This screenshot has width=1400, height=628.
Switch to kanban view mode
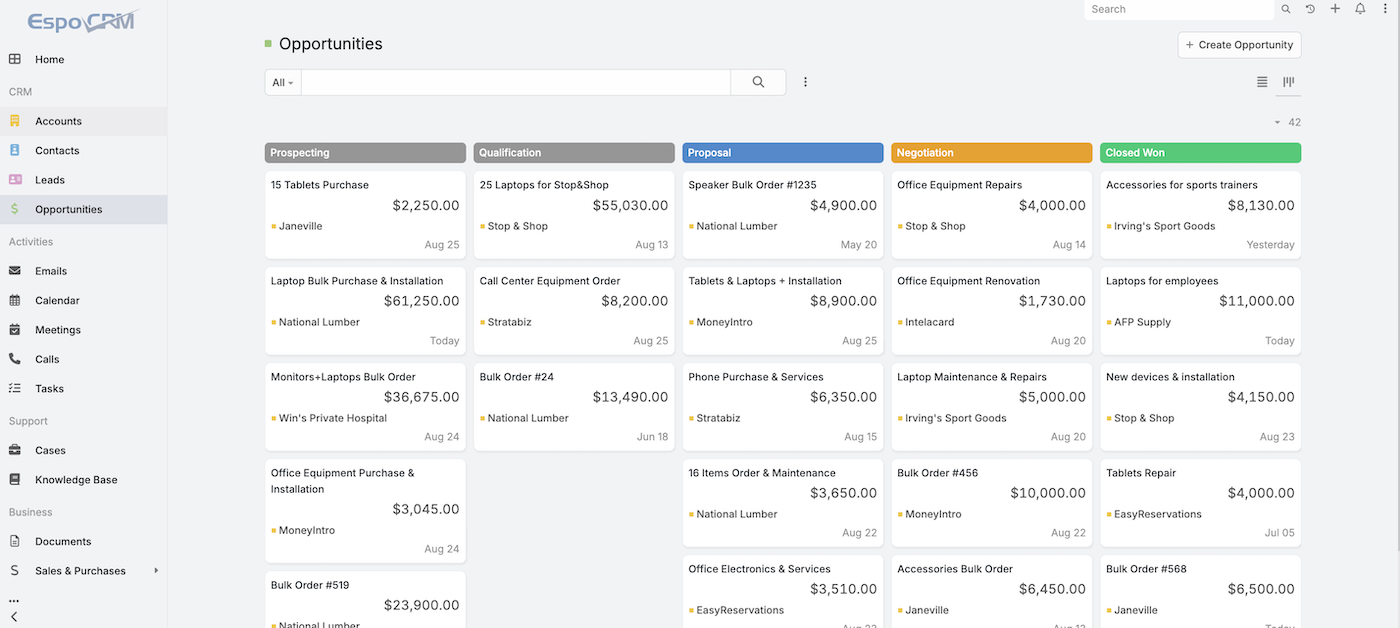pos(1289,82)
